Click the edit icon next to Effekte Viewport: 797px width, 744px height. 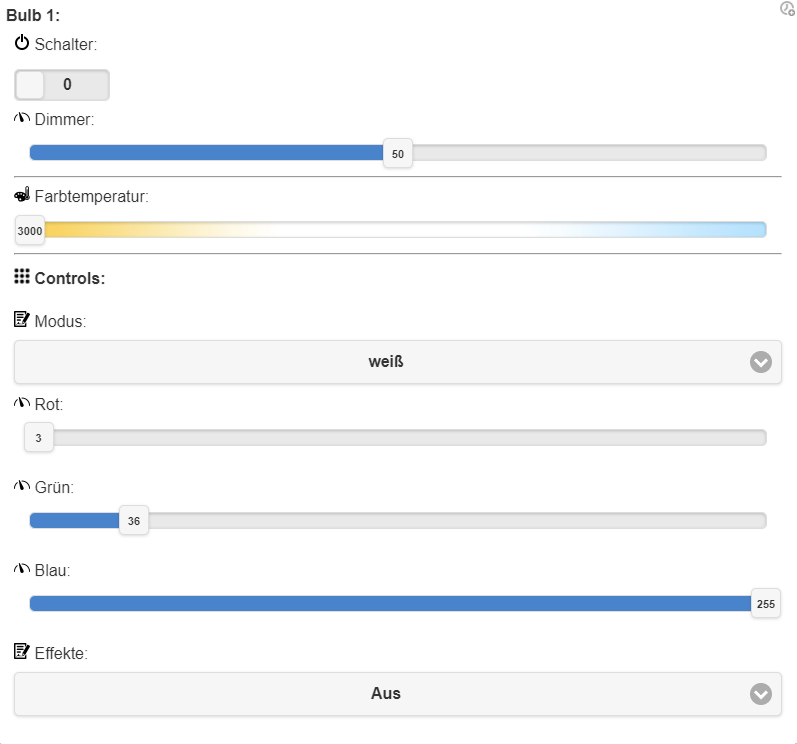[x=22, y=652]
